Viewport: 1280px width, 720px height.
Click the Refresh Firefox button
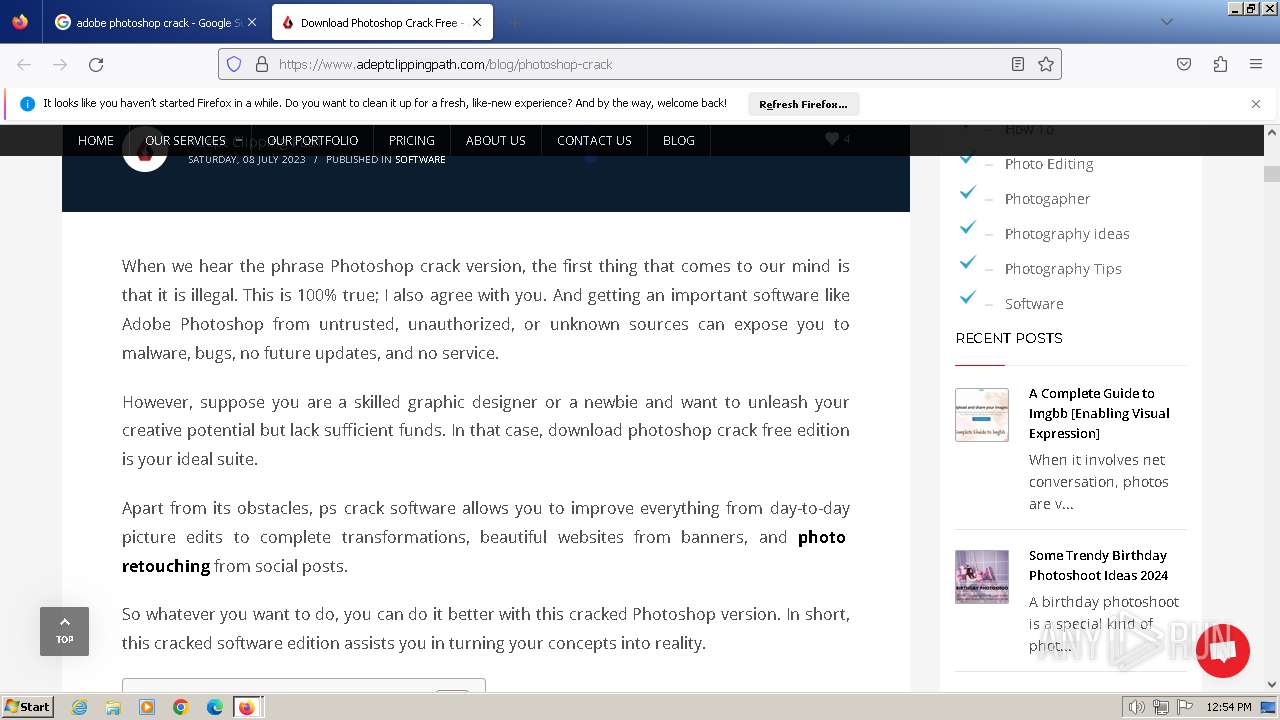tap(803, 104)
